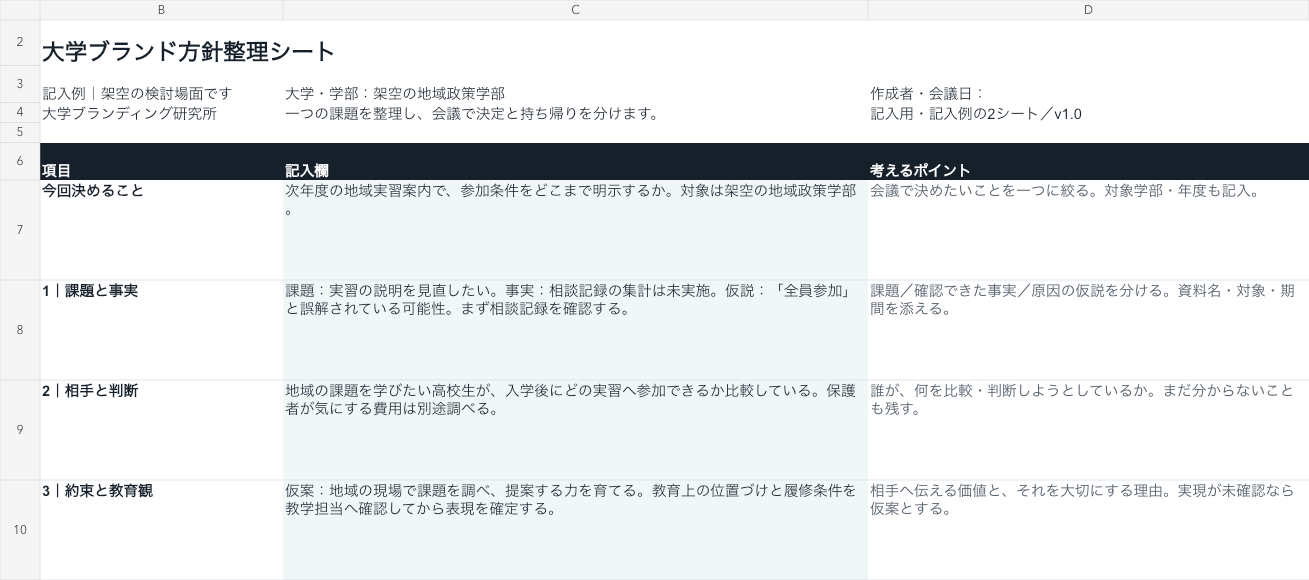Click the title 大学ブランド方針整理シート cell
1309x580 pixels.
[x=189, y=51]
